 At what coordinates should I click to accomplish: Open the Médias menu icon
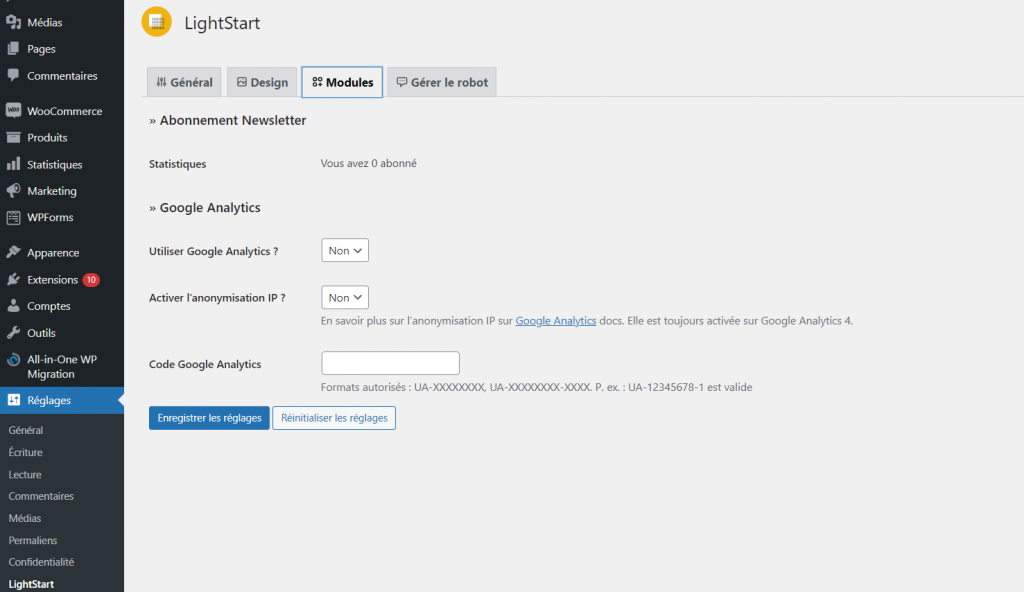[14, 22]
